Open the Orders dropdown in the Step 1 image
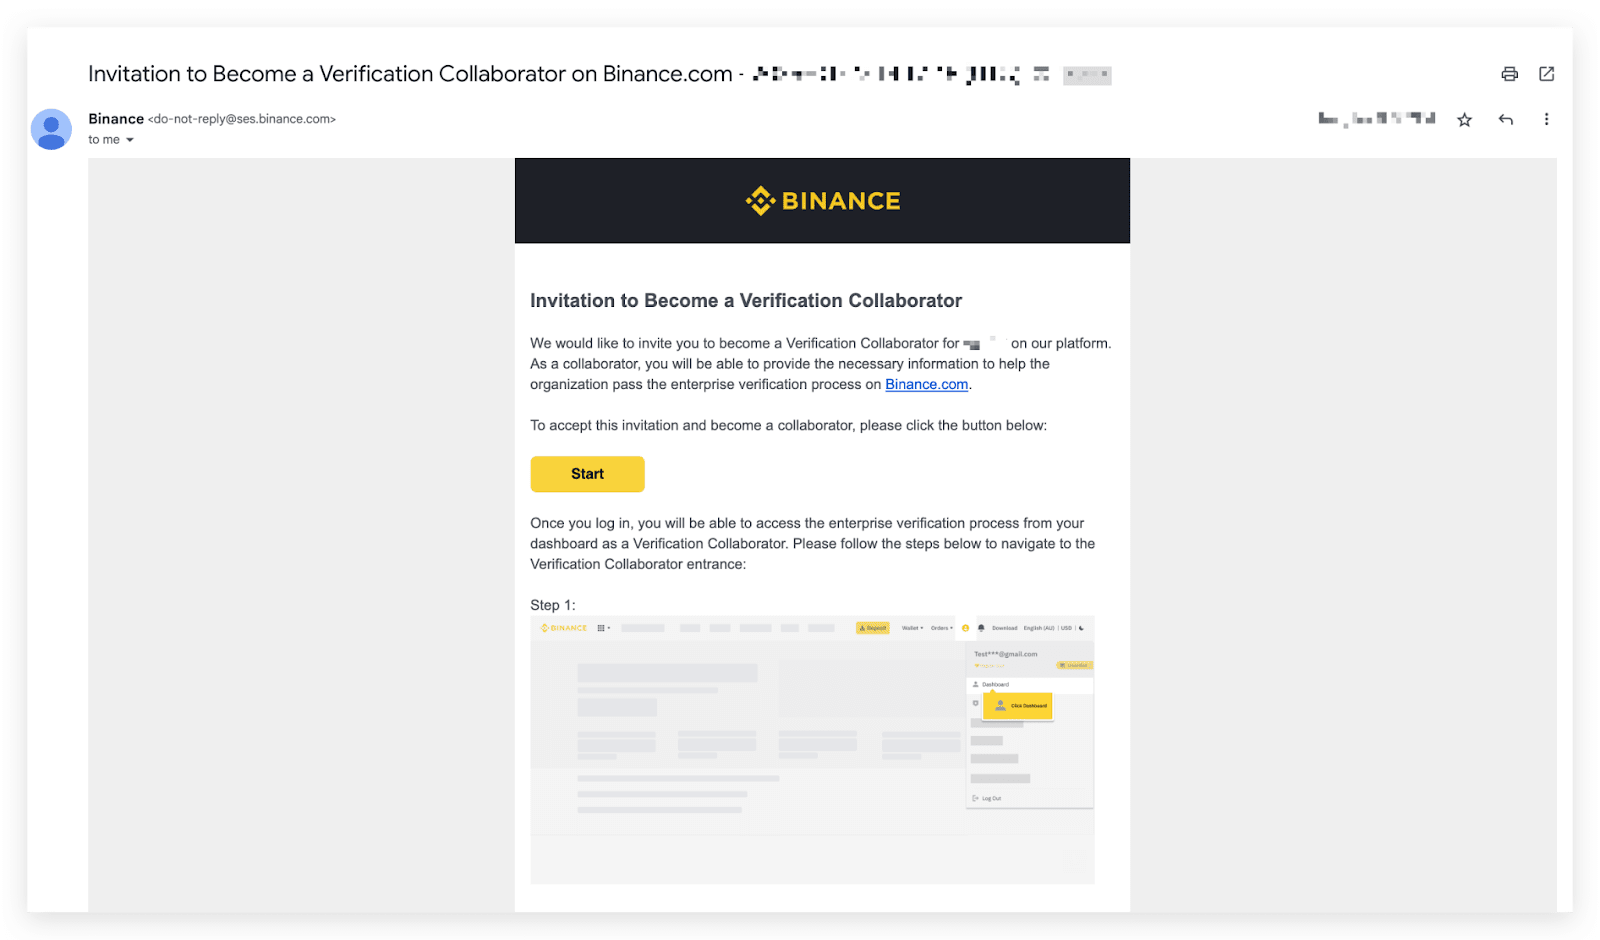Image resolution: width=1600 pixels, height=940 pixels. [941, 628]
